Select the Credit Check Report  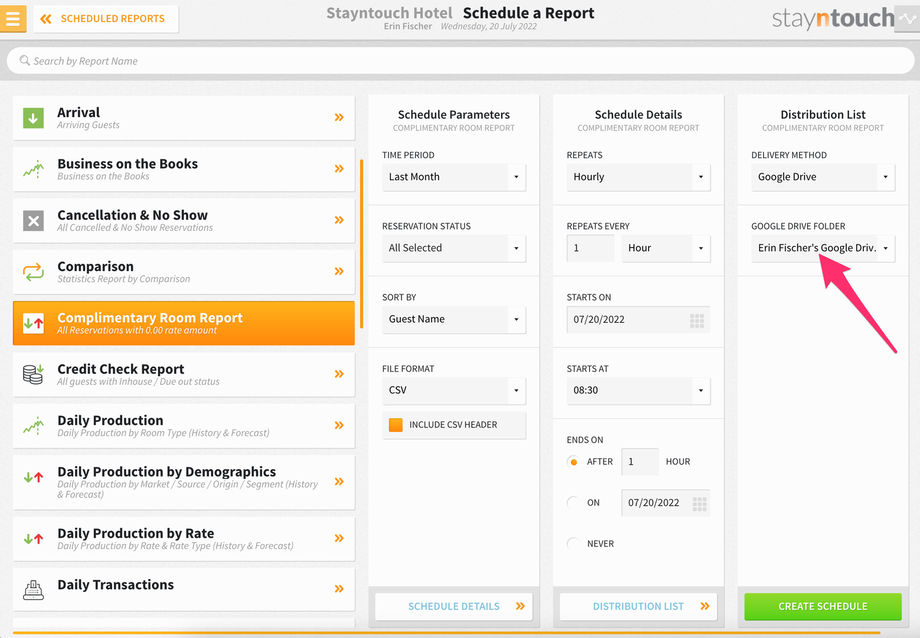[x=184, y=374]
